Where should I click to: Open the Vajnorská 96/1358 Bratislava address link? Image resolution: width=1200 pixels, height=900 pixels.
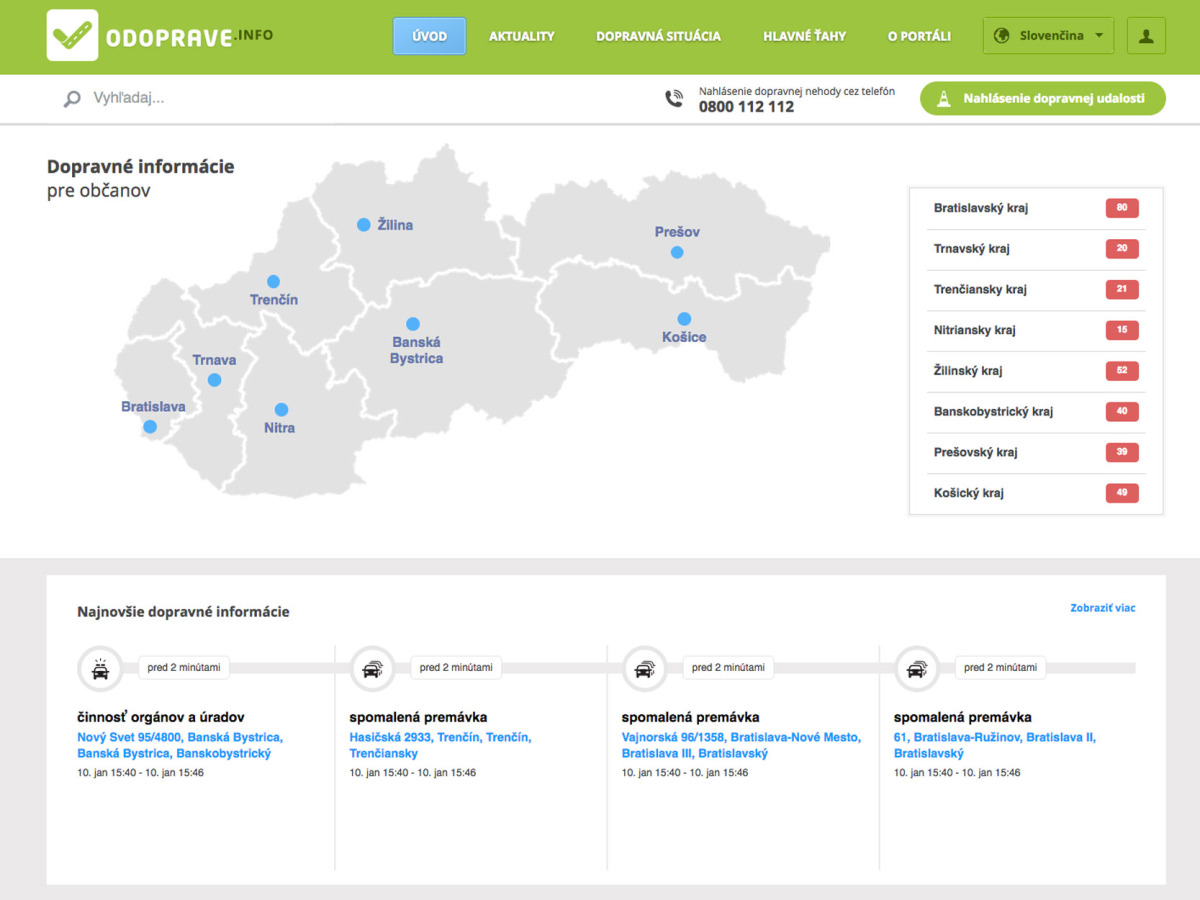[x=741, y=745]
